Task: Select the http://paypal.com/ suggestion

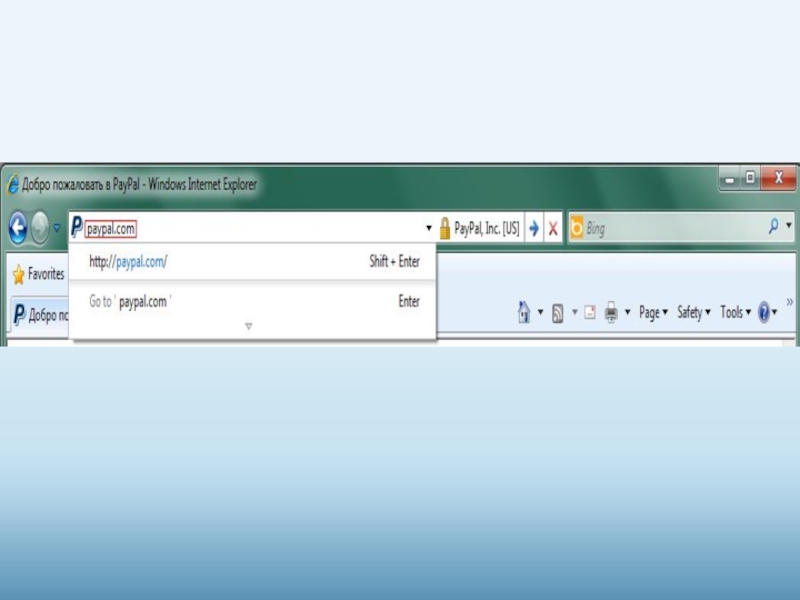Action: pos(253,262)
